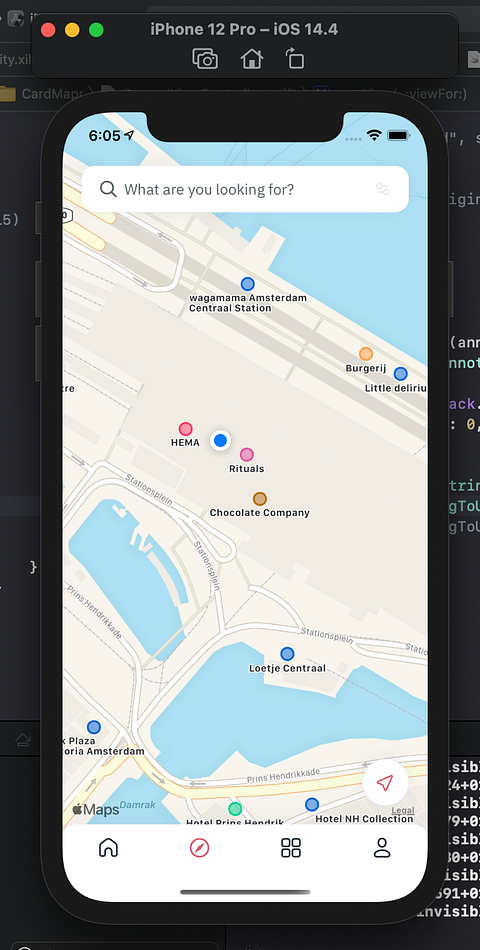The image size is (480, 950).
Task: Select the brown Chocolate Company pin
Action: pyautogui.click(x=259, y=499)
